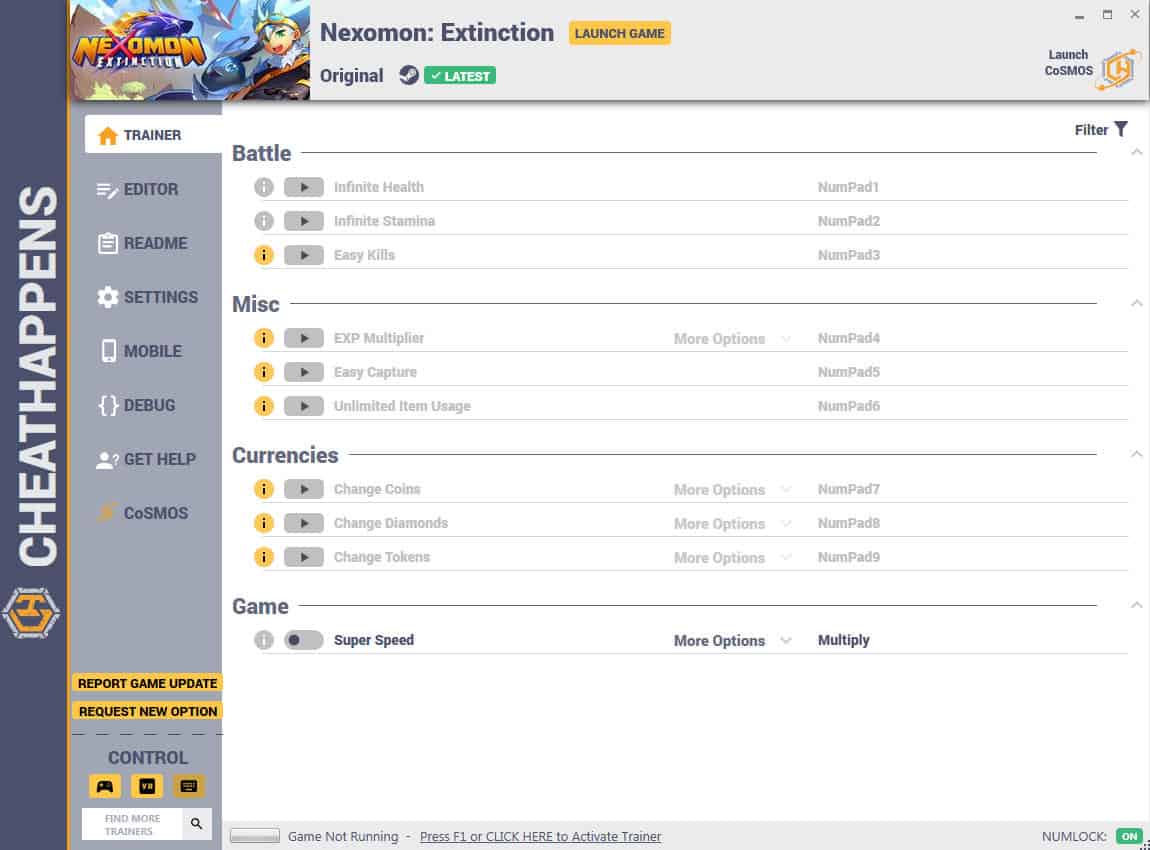Click the Nexomon Extinction game banner
The image size is (1150, 850).
(x=190, y=50)
